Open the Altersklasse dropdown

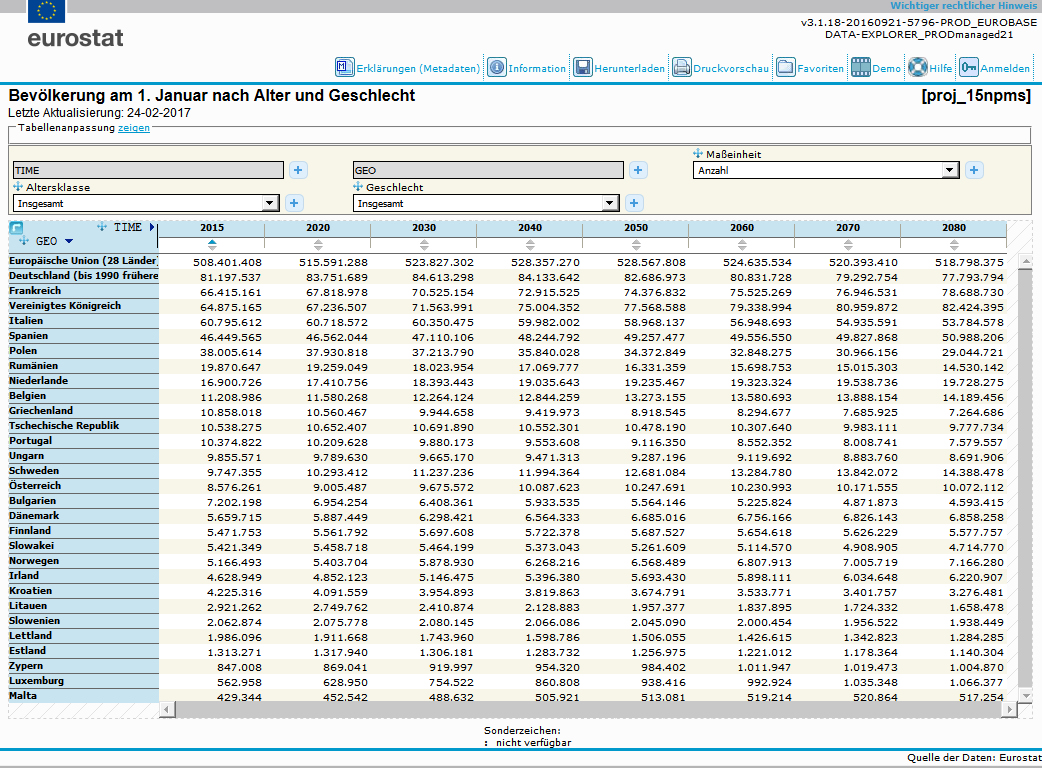[268, 203]
